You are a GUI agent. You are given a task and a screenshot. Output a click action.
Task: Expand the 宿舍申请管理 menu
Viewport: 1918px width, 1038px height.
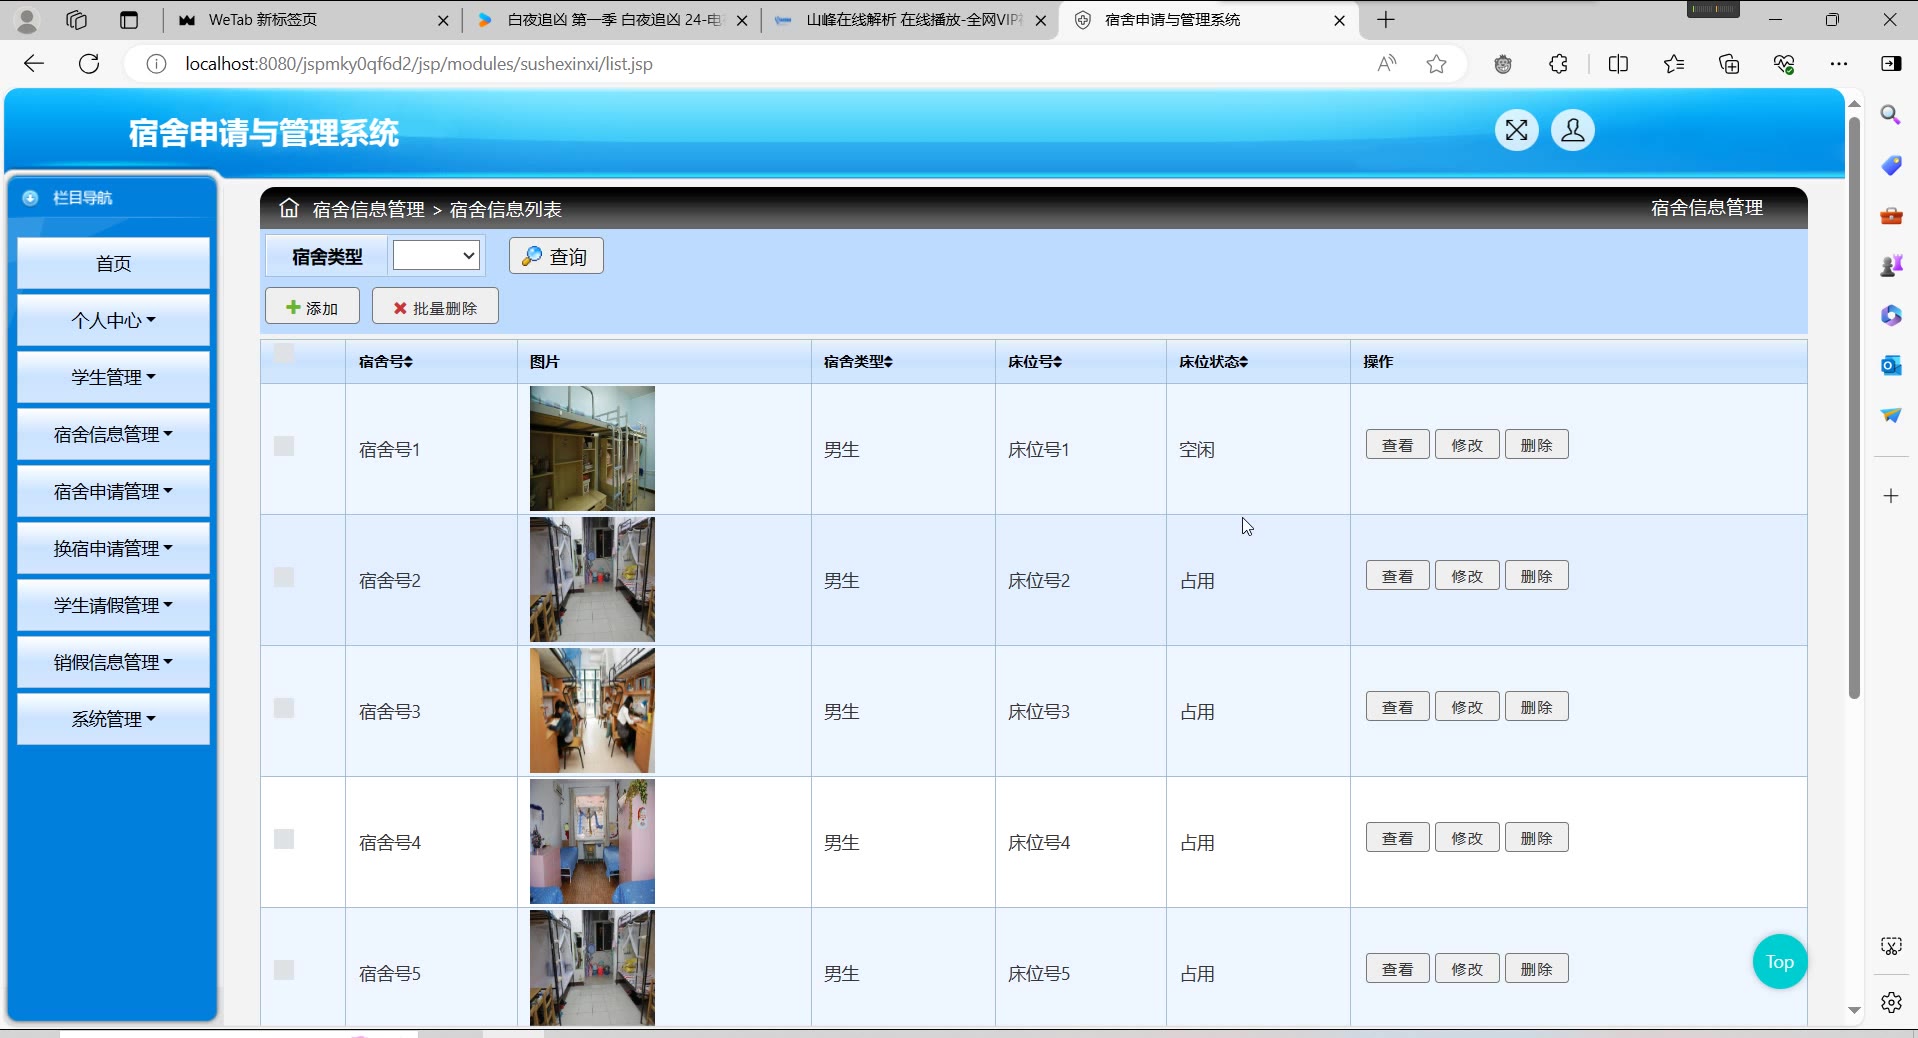(113, 491)
